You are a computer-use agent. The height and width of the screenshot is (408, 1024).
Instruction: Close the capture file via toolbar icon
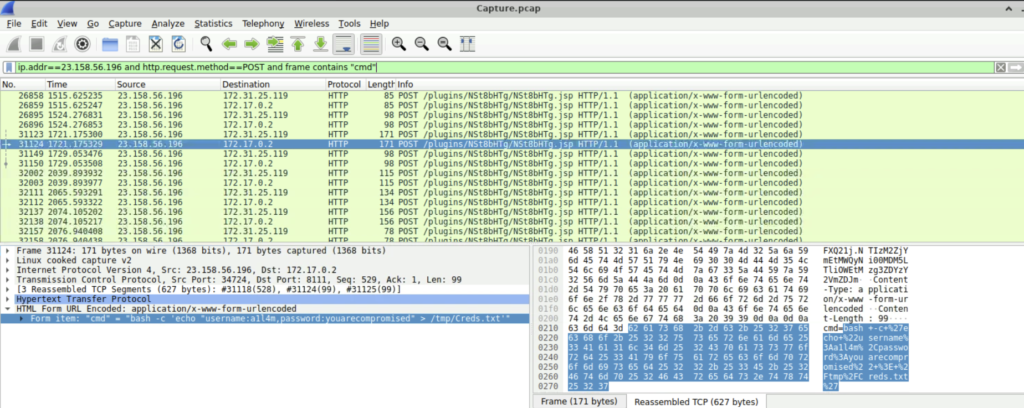click(x=156, y=44)
